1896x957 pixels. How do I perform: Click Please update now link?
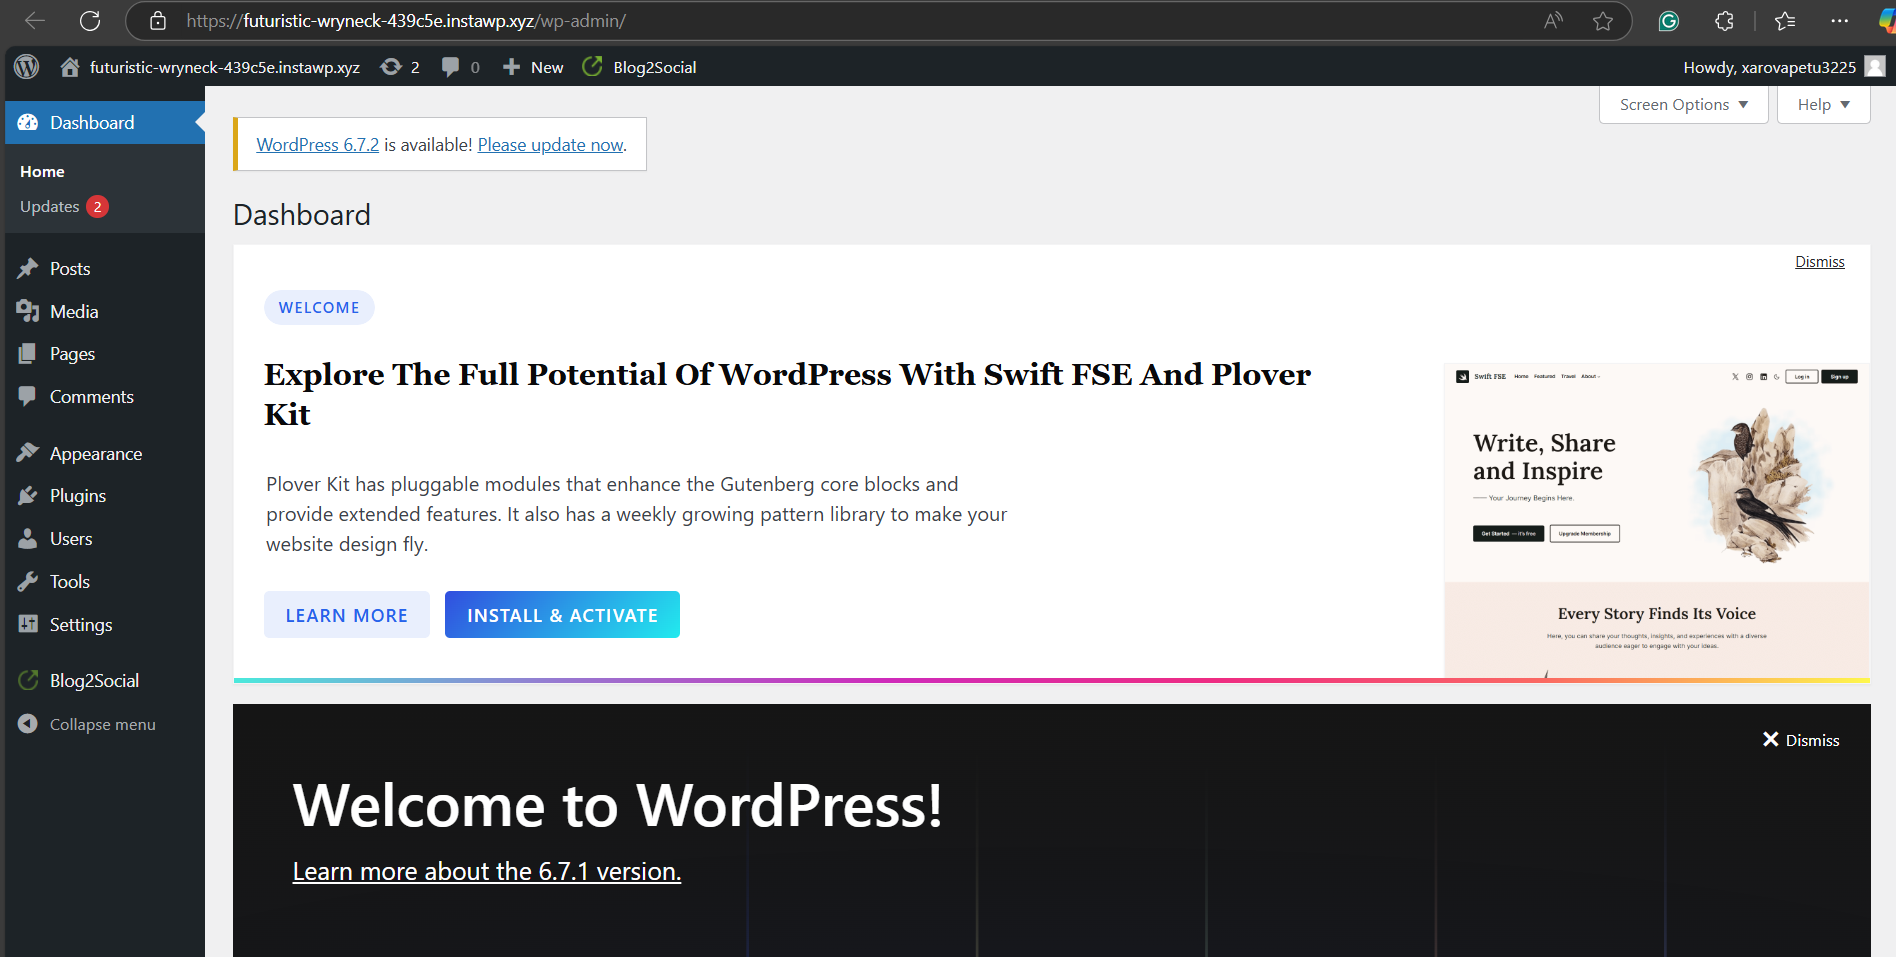[550, 144]
